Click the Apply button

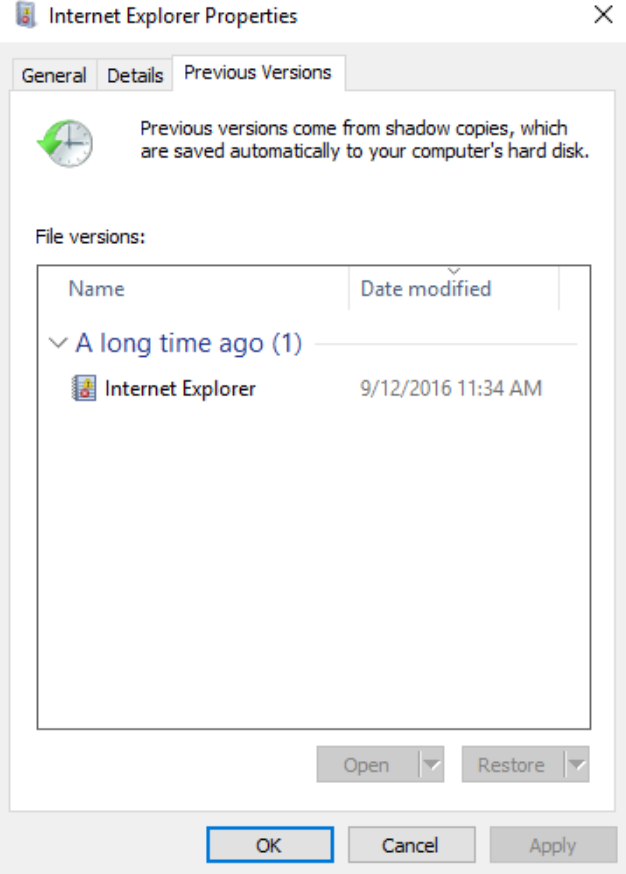click(553, 845)
